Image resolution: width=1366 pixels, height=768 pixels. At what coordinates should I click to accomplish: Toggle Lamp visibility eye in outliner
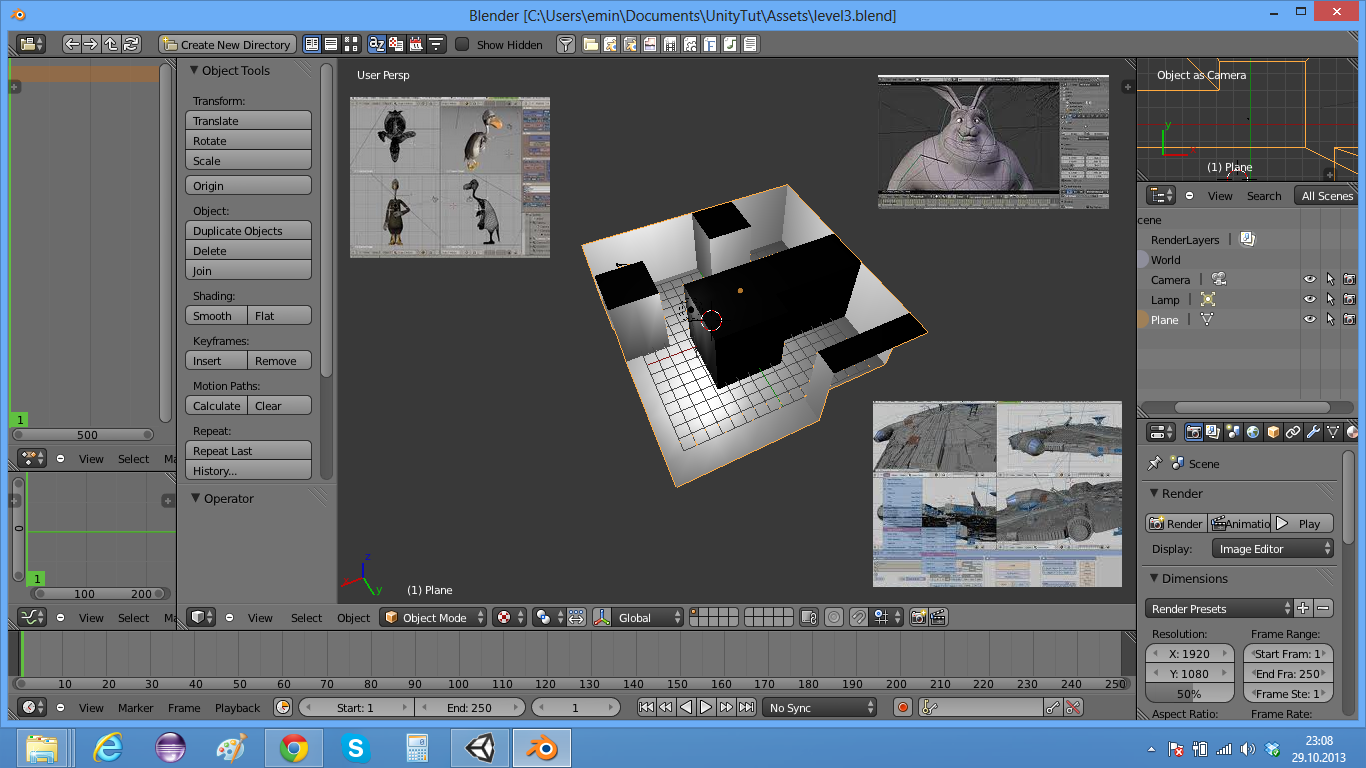click(1309, 299)
